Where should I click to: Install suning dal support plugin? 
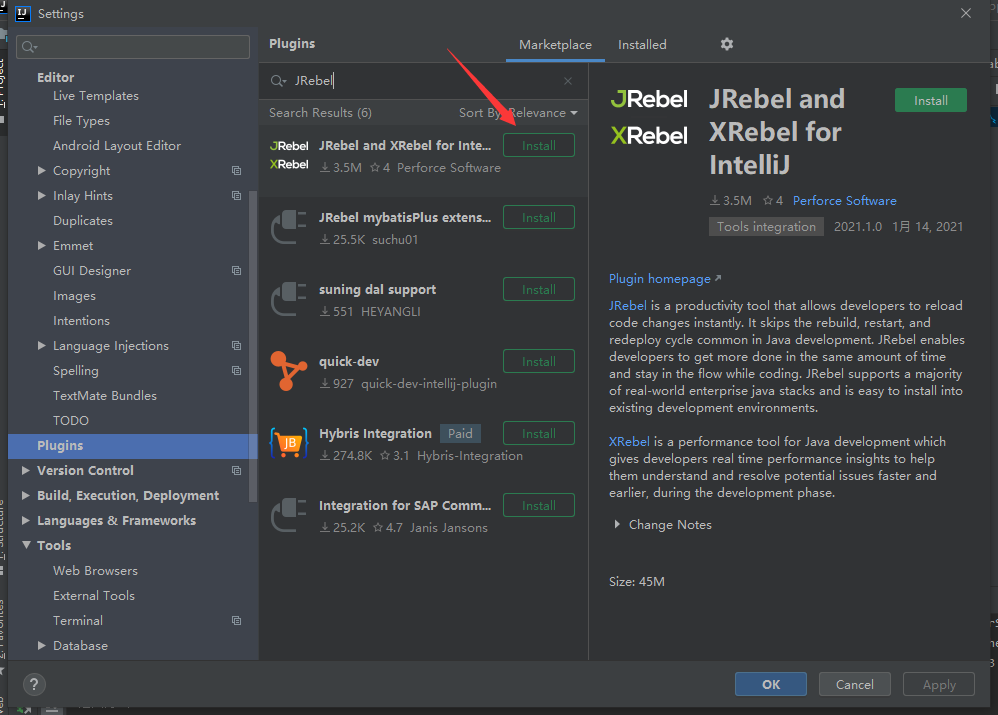click(x=538, y=290)
